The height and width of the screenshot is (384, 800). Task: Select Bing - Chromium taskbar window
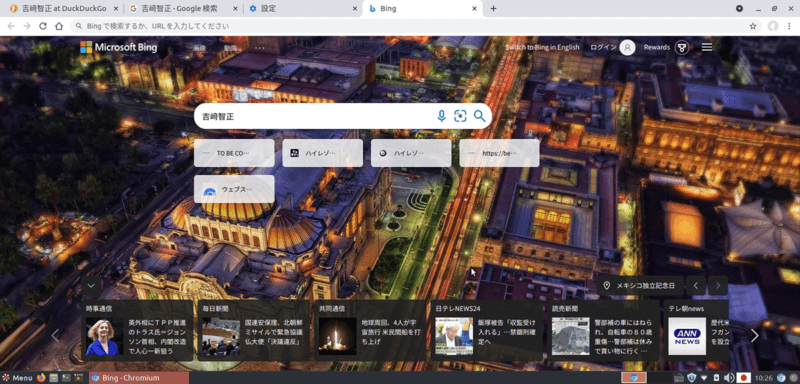[x=139, y=378]
